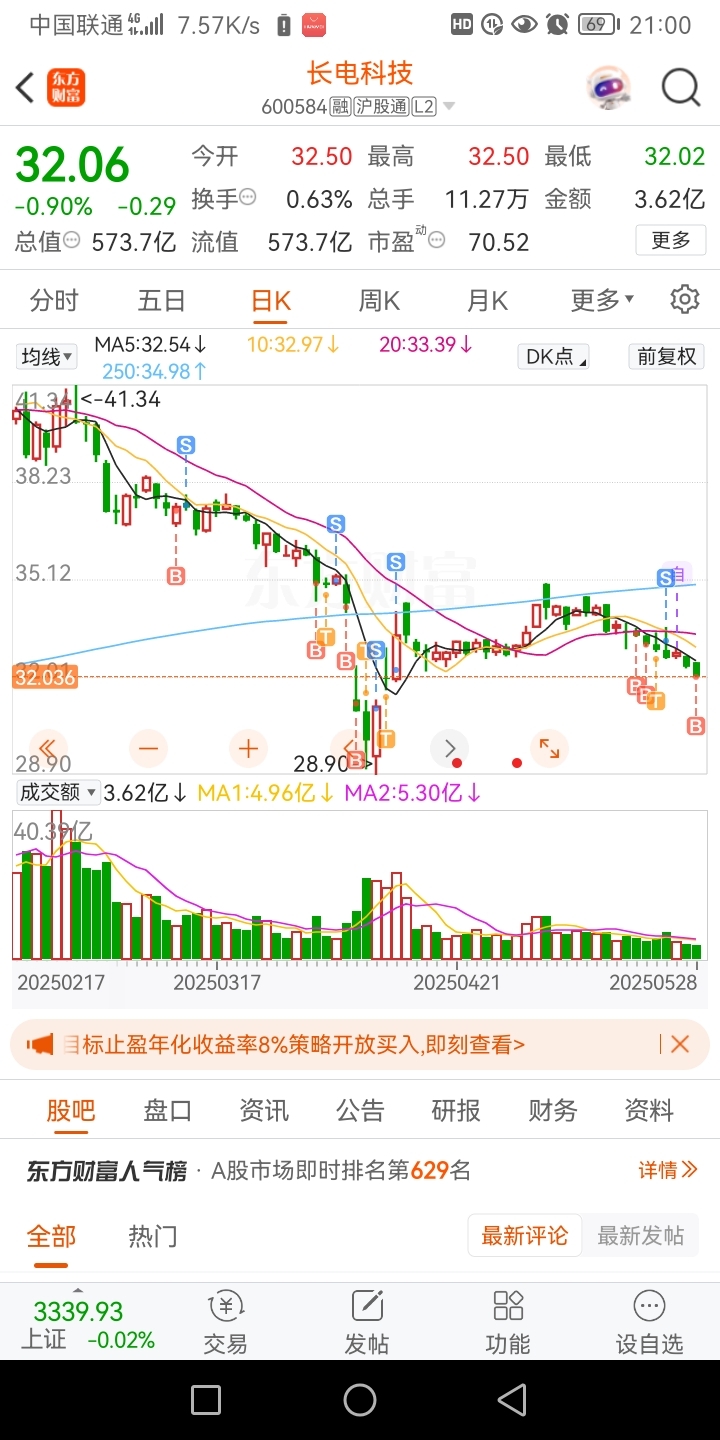Tap the 融 margin trading tag
The height and width of the screenshot is (1440, 720).
click(x=340, y=106)
